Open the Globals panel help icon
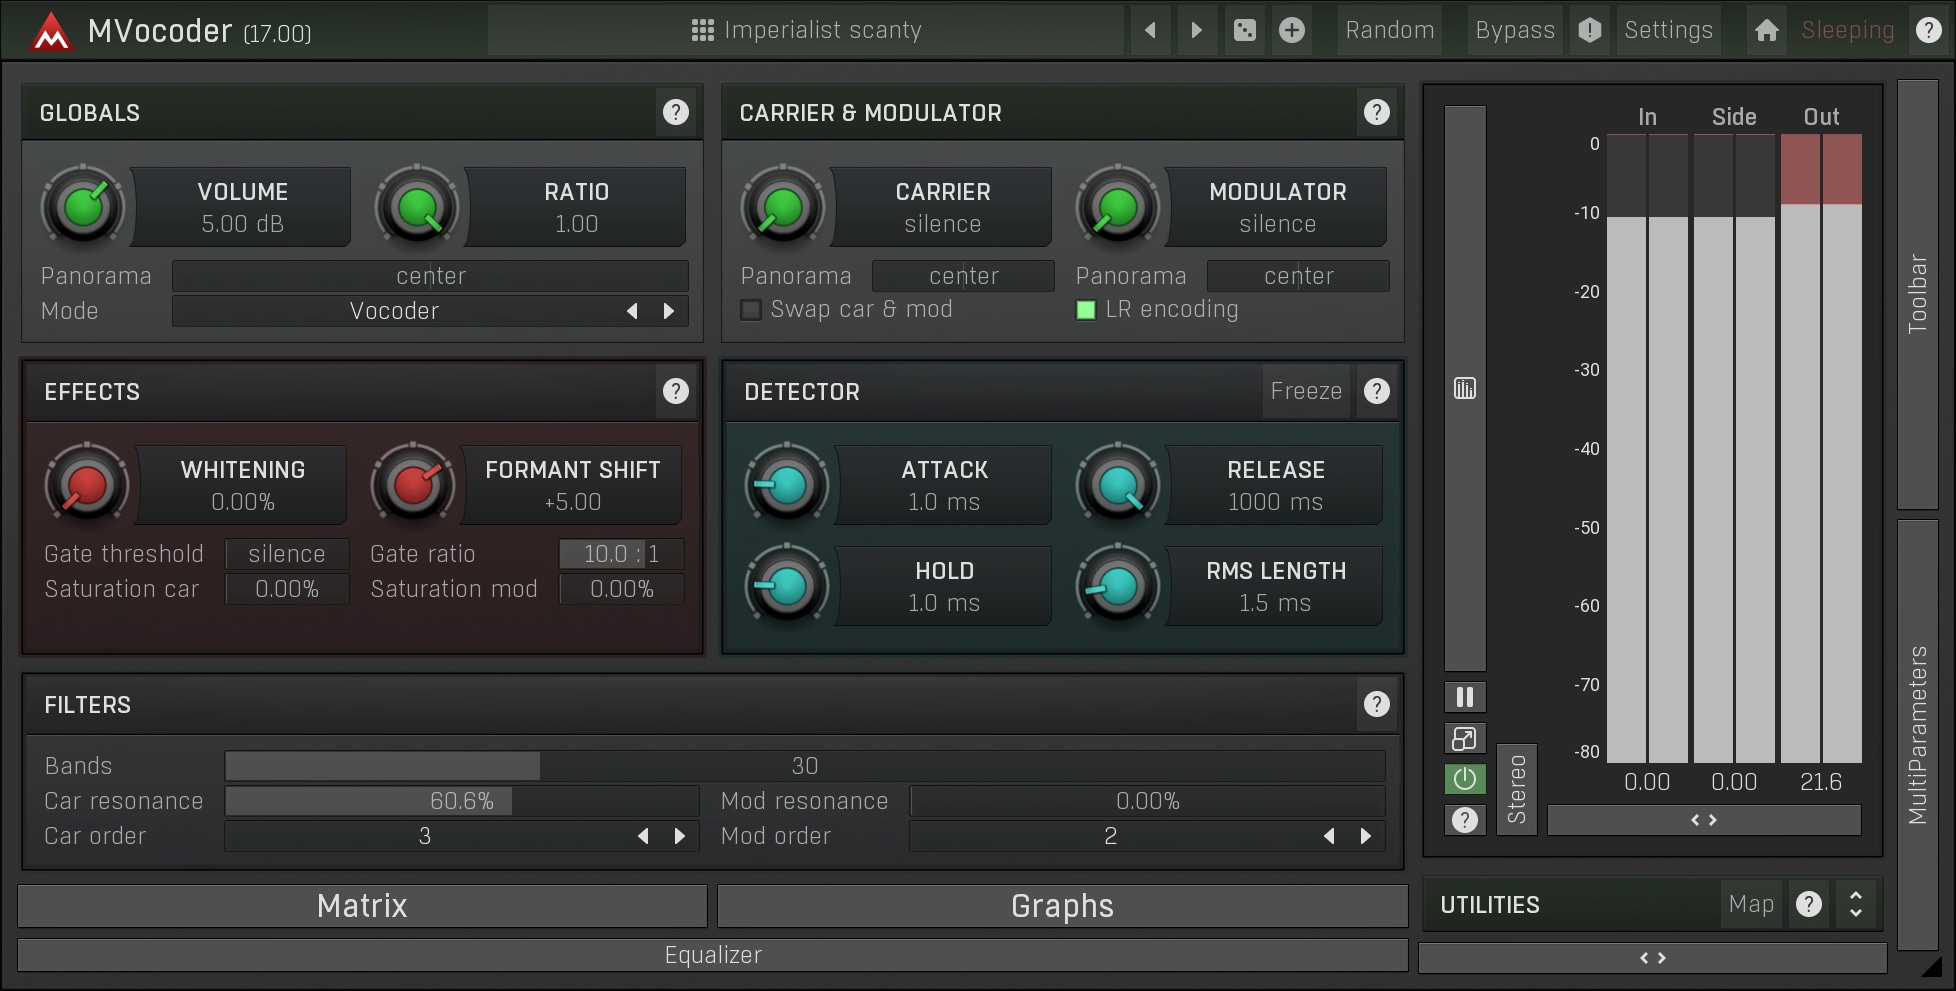Screen dimensions: 1956x991 point(676,112)
